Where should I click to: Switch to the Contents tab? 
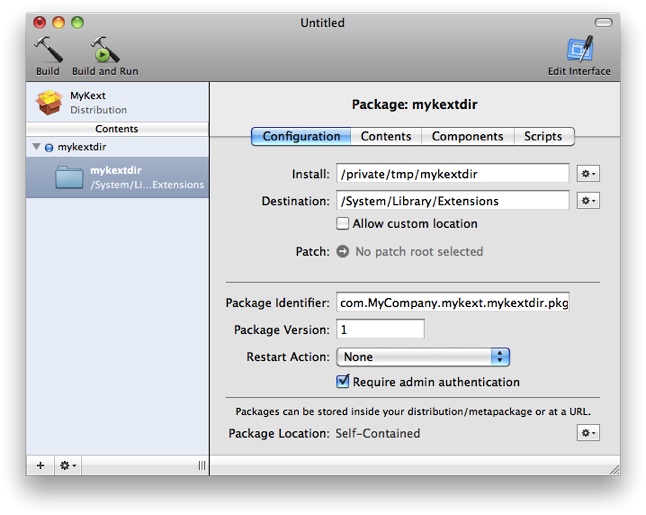(x=385, y=137)
